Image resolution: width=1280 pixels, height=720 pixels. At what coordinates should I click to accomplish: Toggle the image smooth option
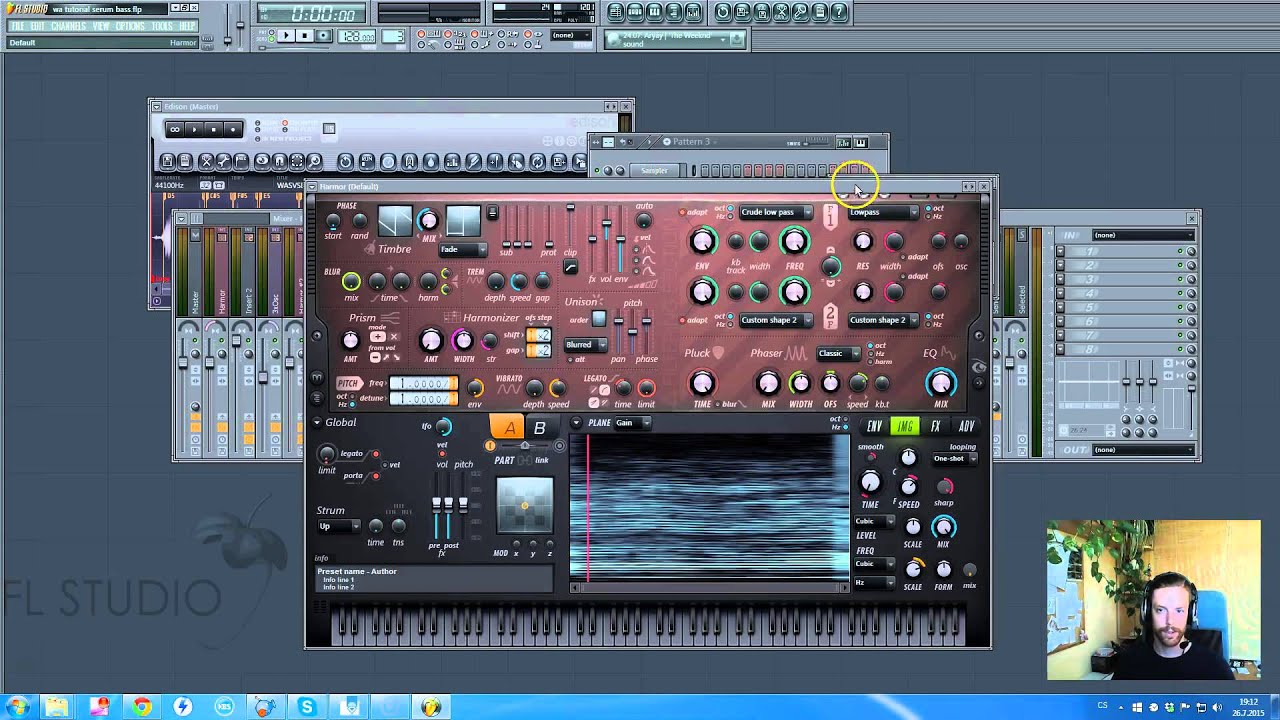coord(870,458)
